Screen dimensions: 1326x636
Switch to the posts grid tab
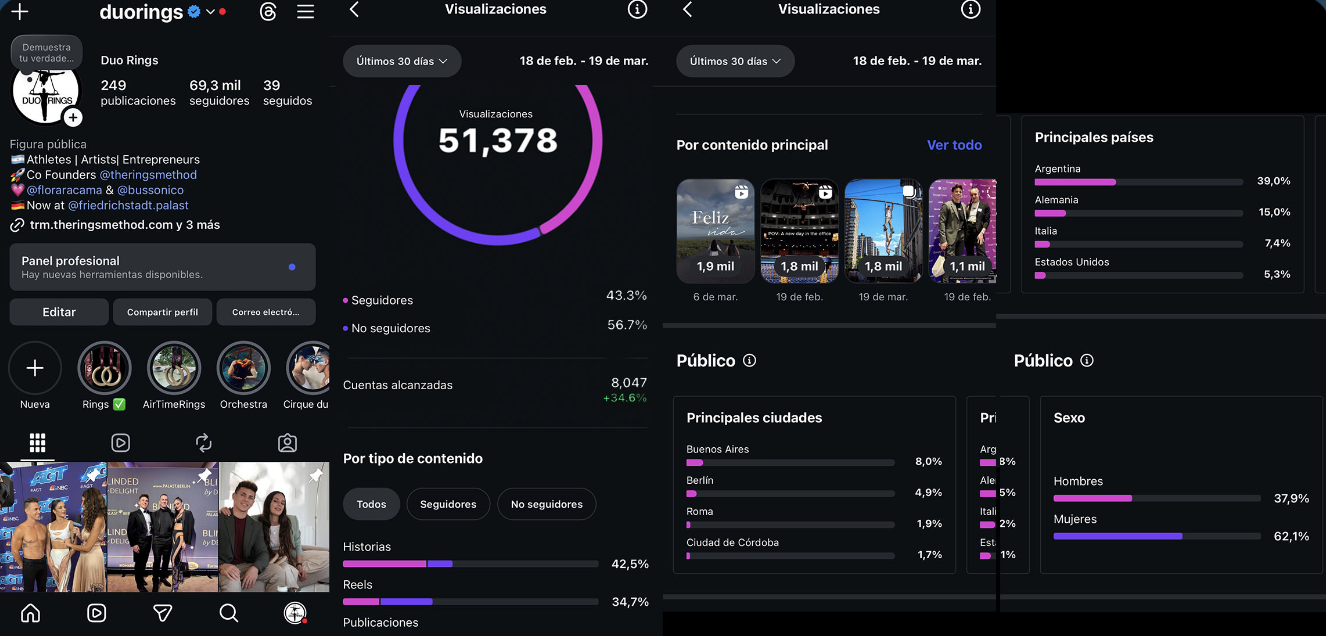(x=37, y=442)
